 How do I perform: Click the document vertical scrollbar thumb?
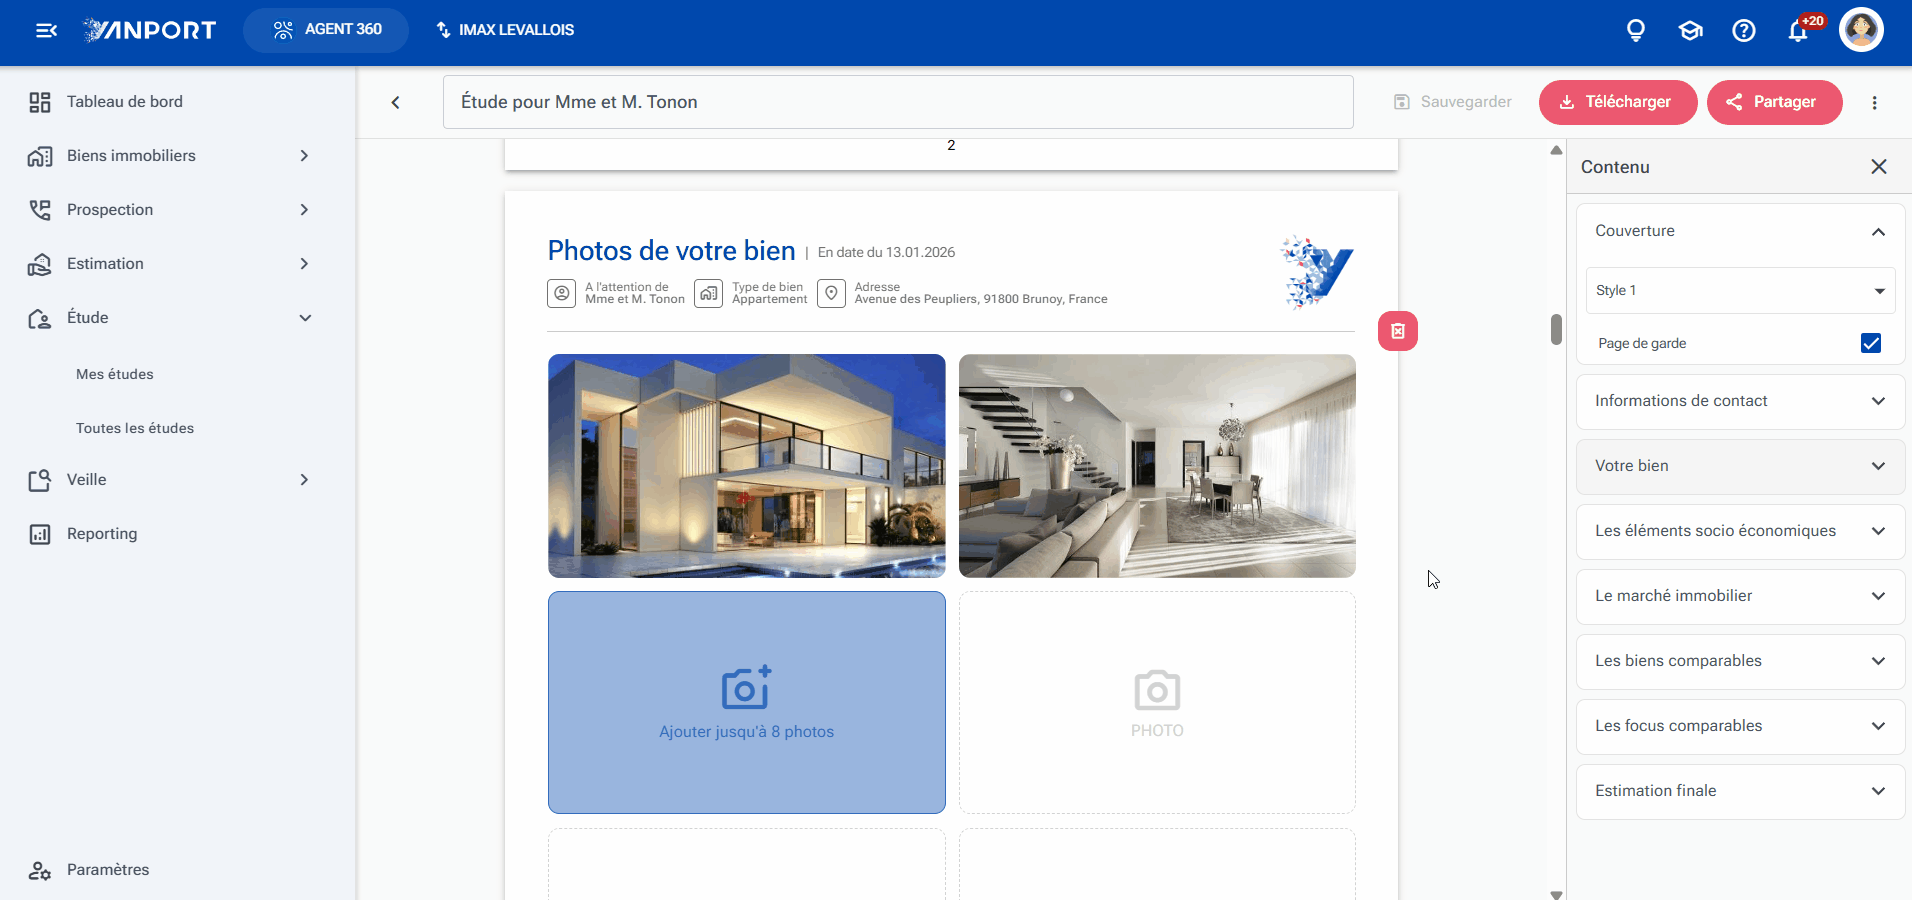point(1556,329)
